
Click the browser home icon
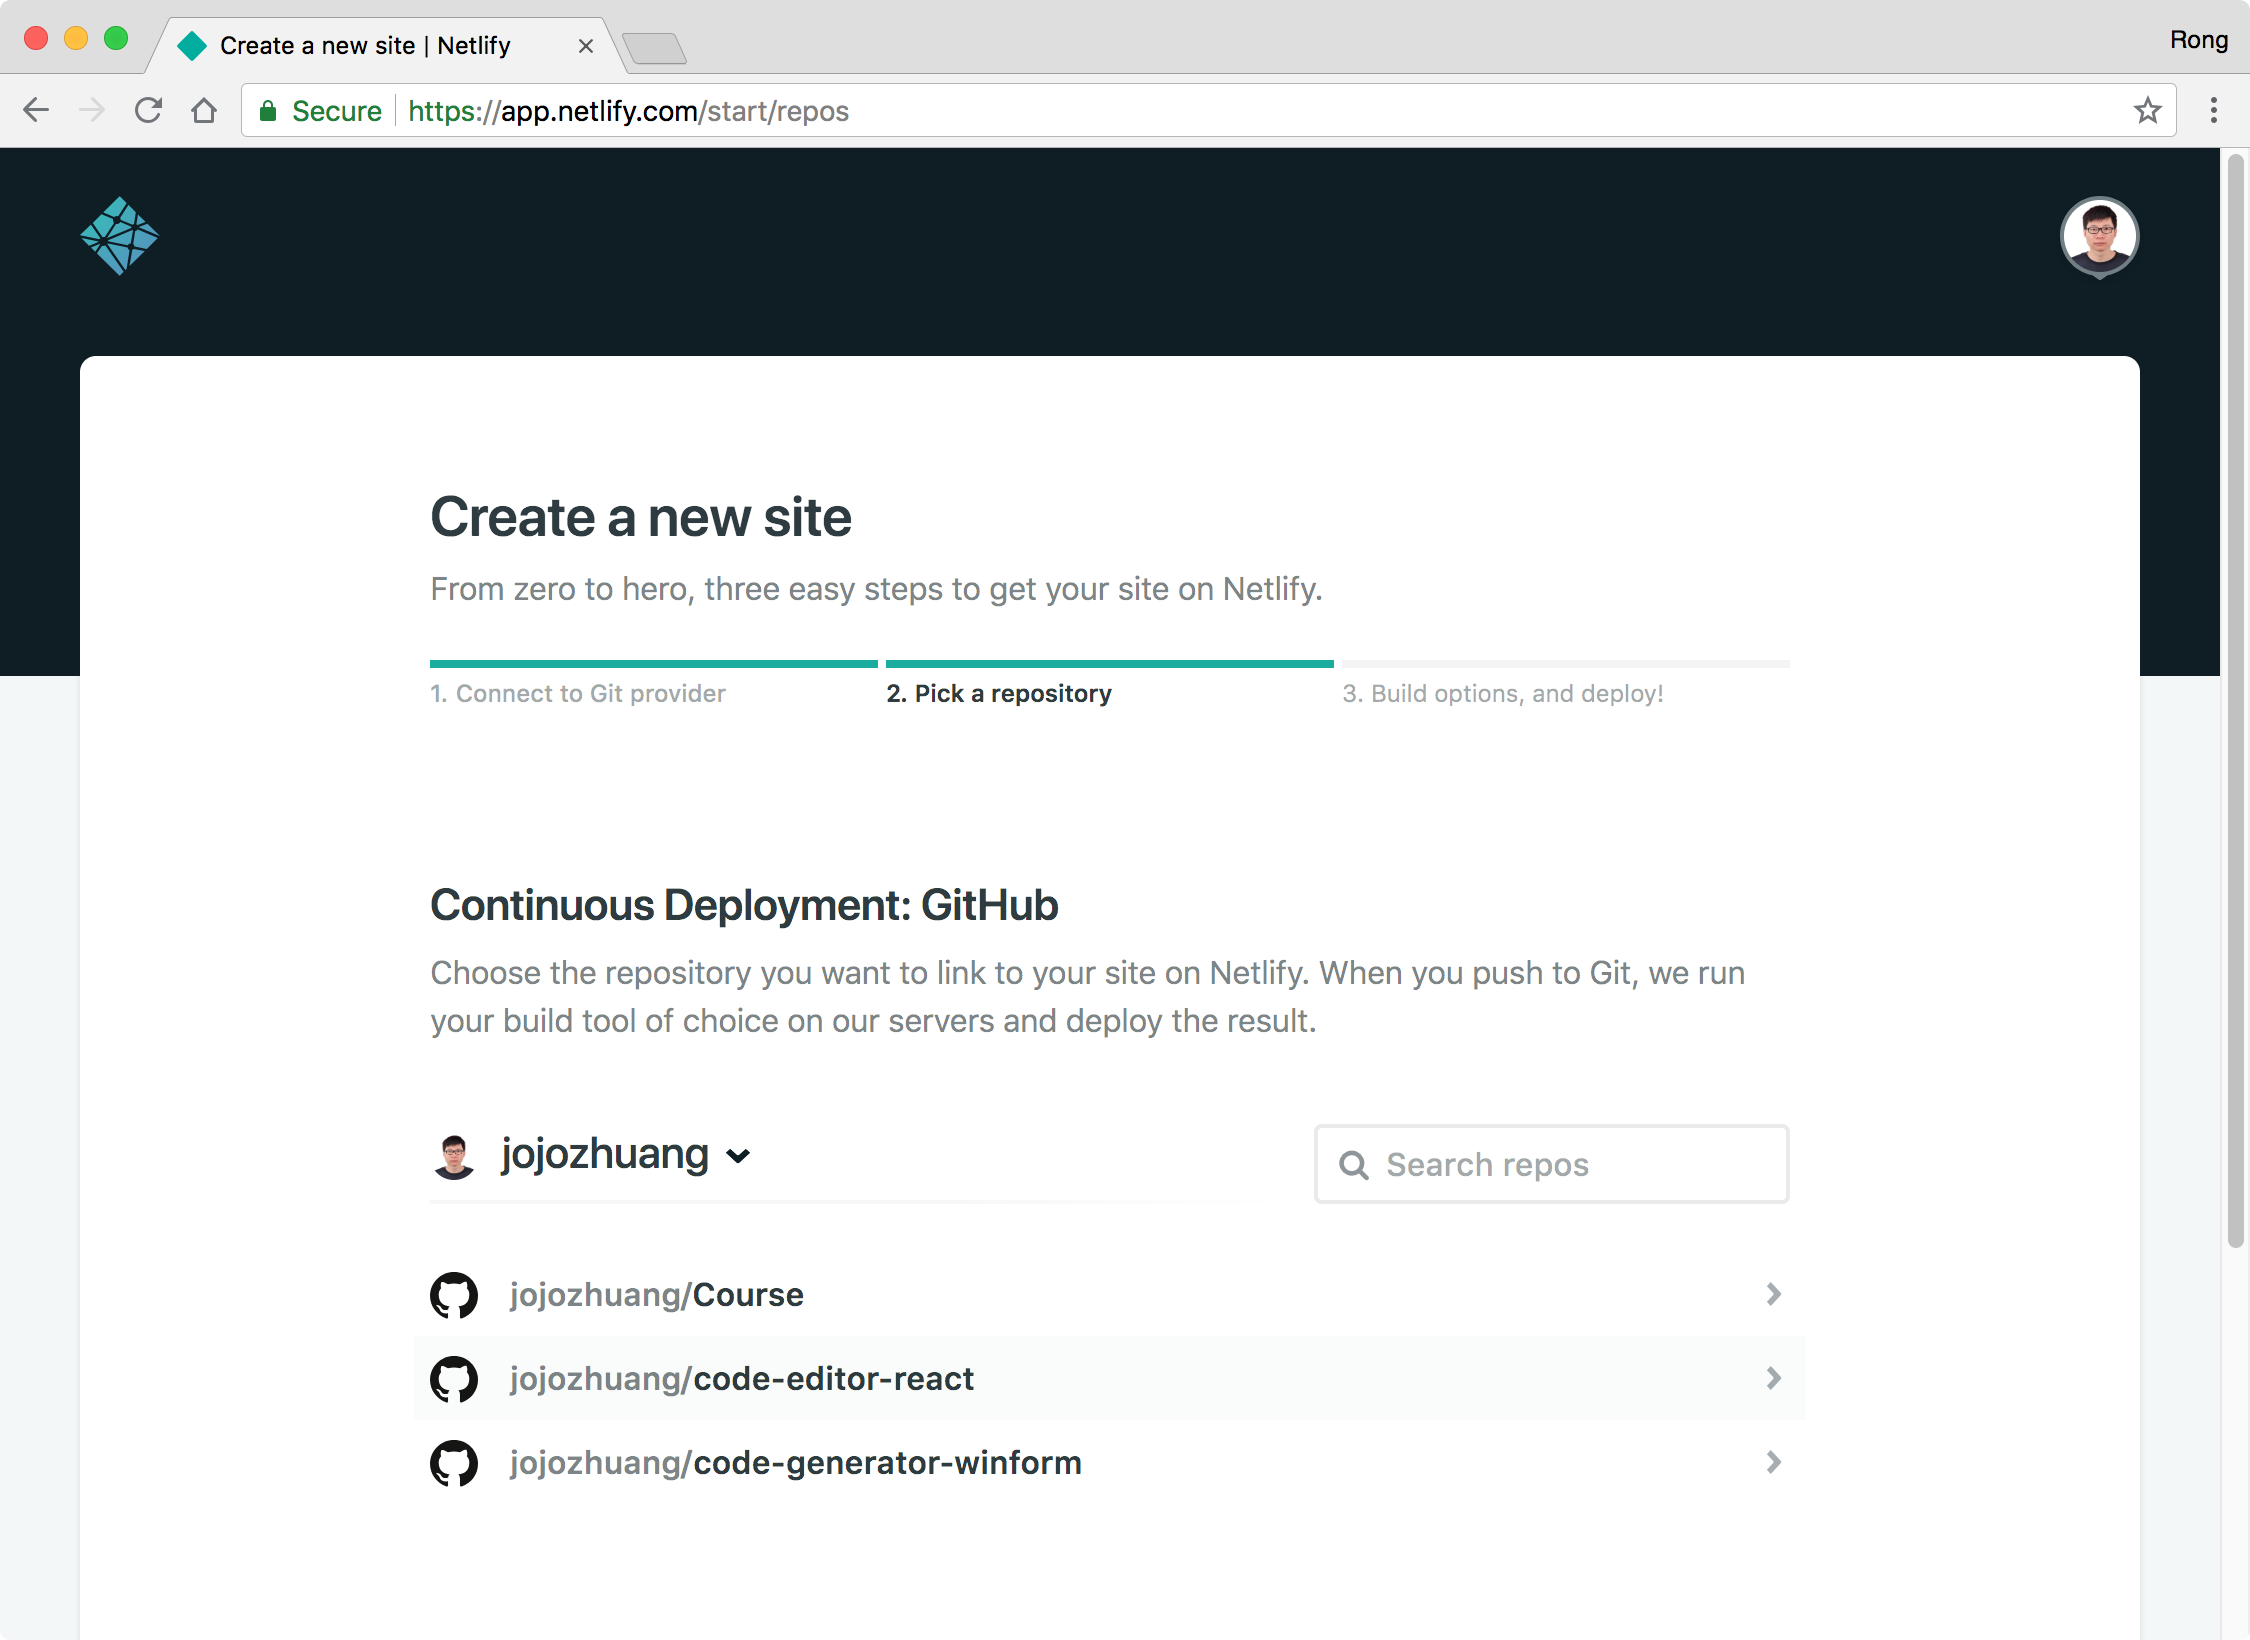pos(204,110)
